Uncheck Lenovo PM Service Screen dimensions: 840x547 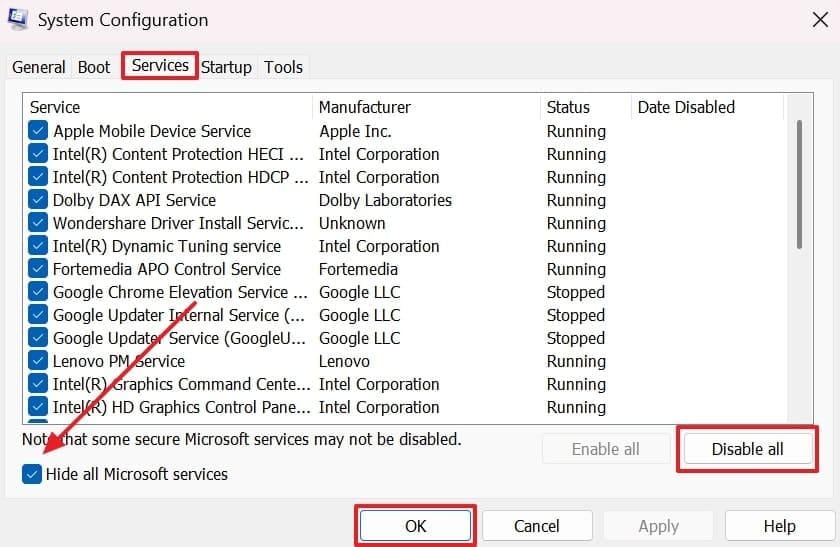click(x=38, y=361)
